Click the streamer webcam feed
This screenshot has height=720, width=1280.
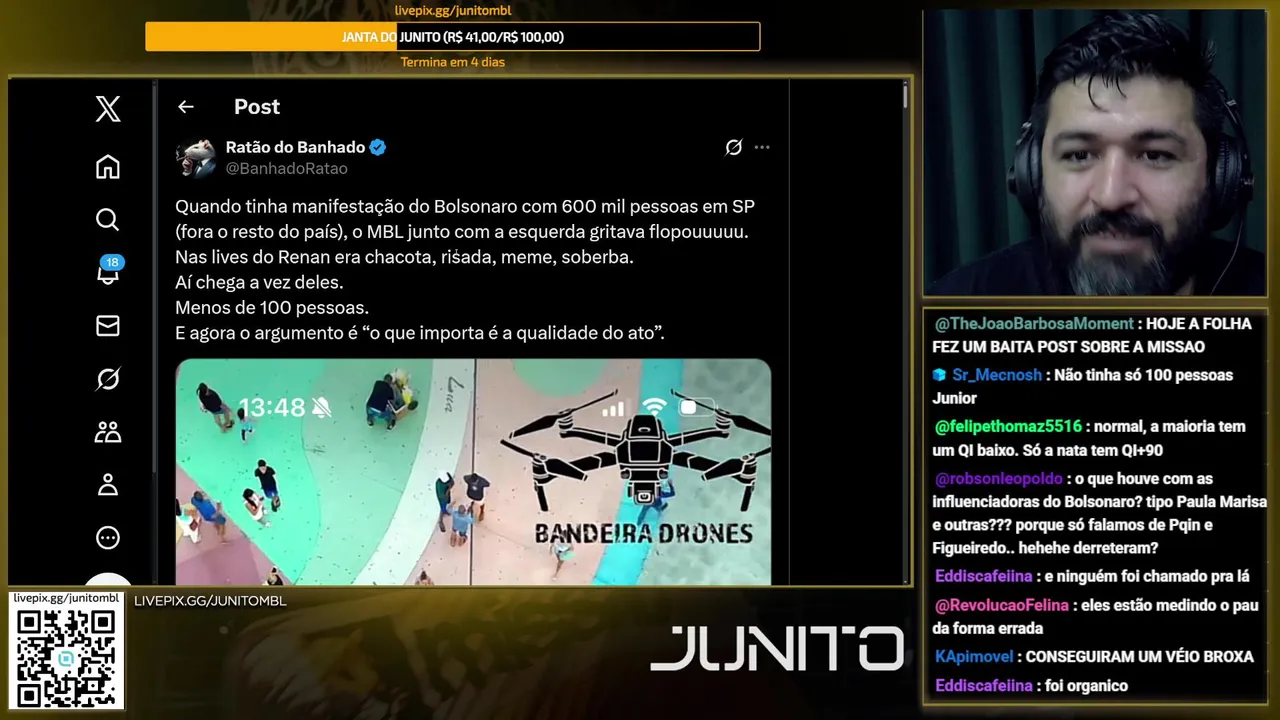[x=1094, y=153]
